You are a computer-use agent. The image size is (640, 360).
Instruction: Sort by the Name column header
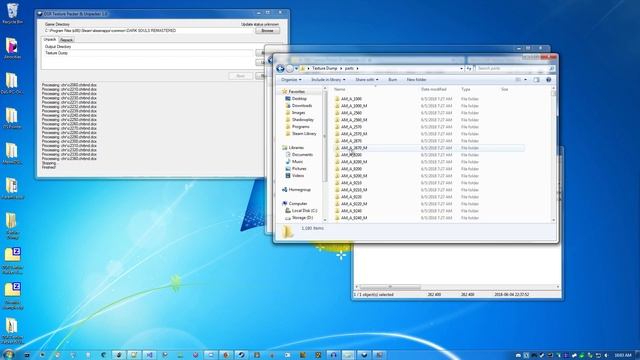pos(340,89)
